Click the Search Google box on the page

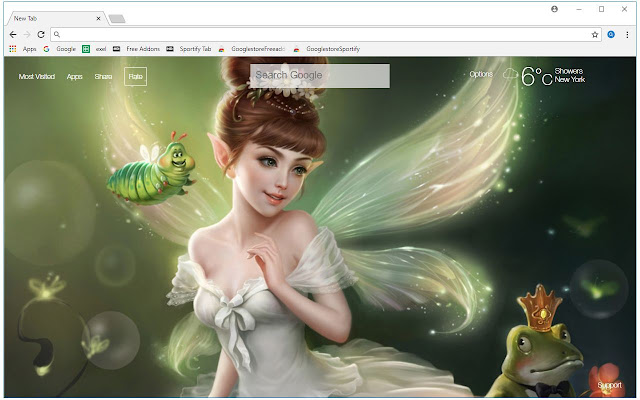[x=320, y=76]
